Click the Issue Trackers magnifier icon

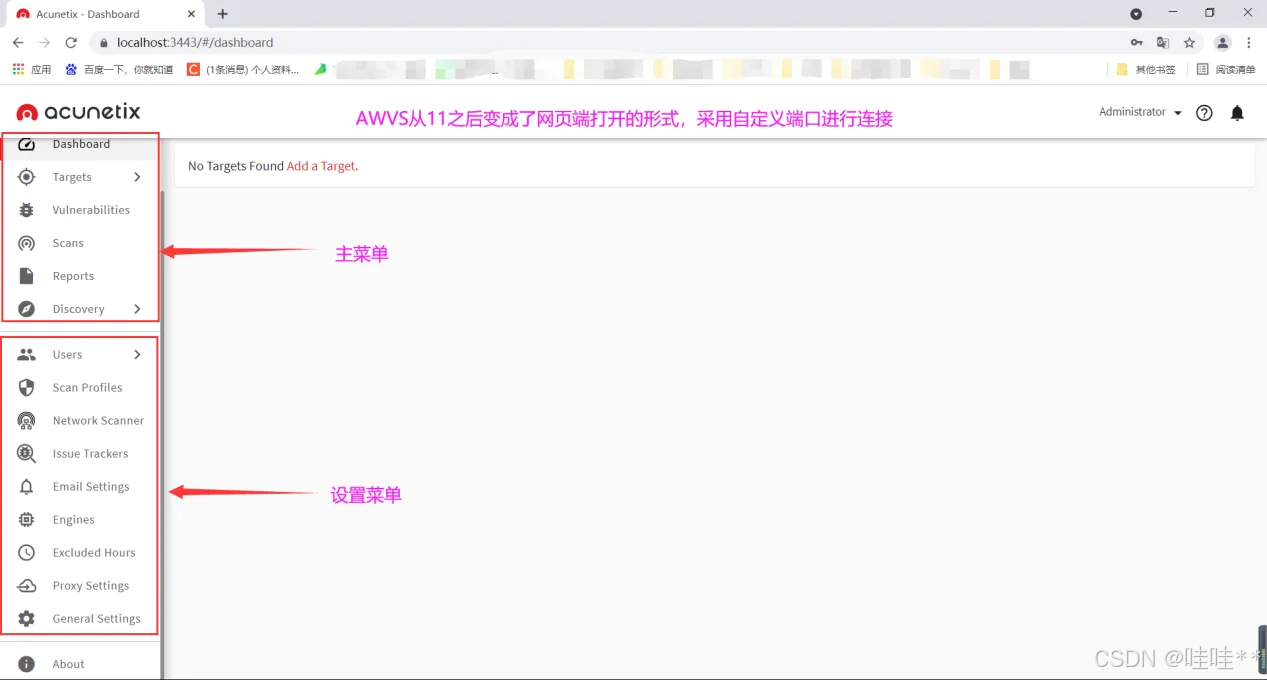pos(27,453)
